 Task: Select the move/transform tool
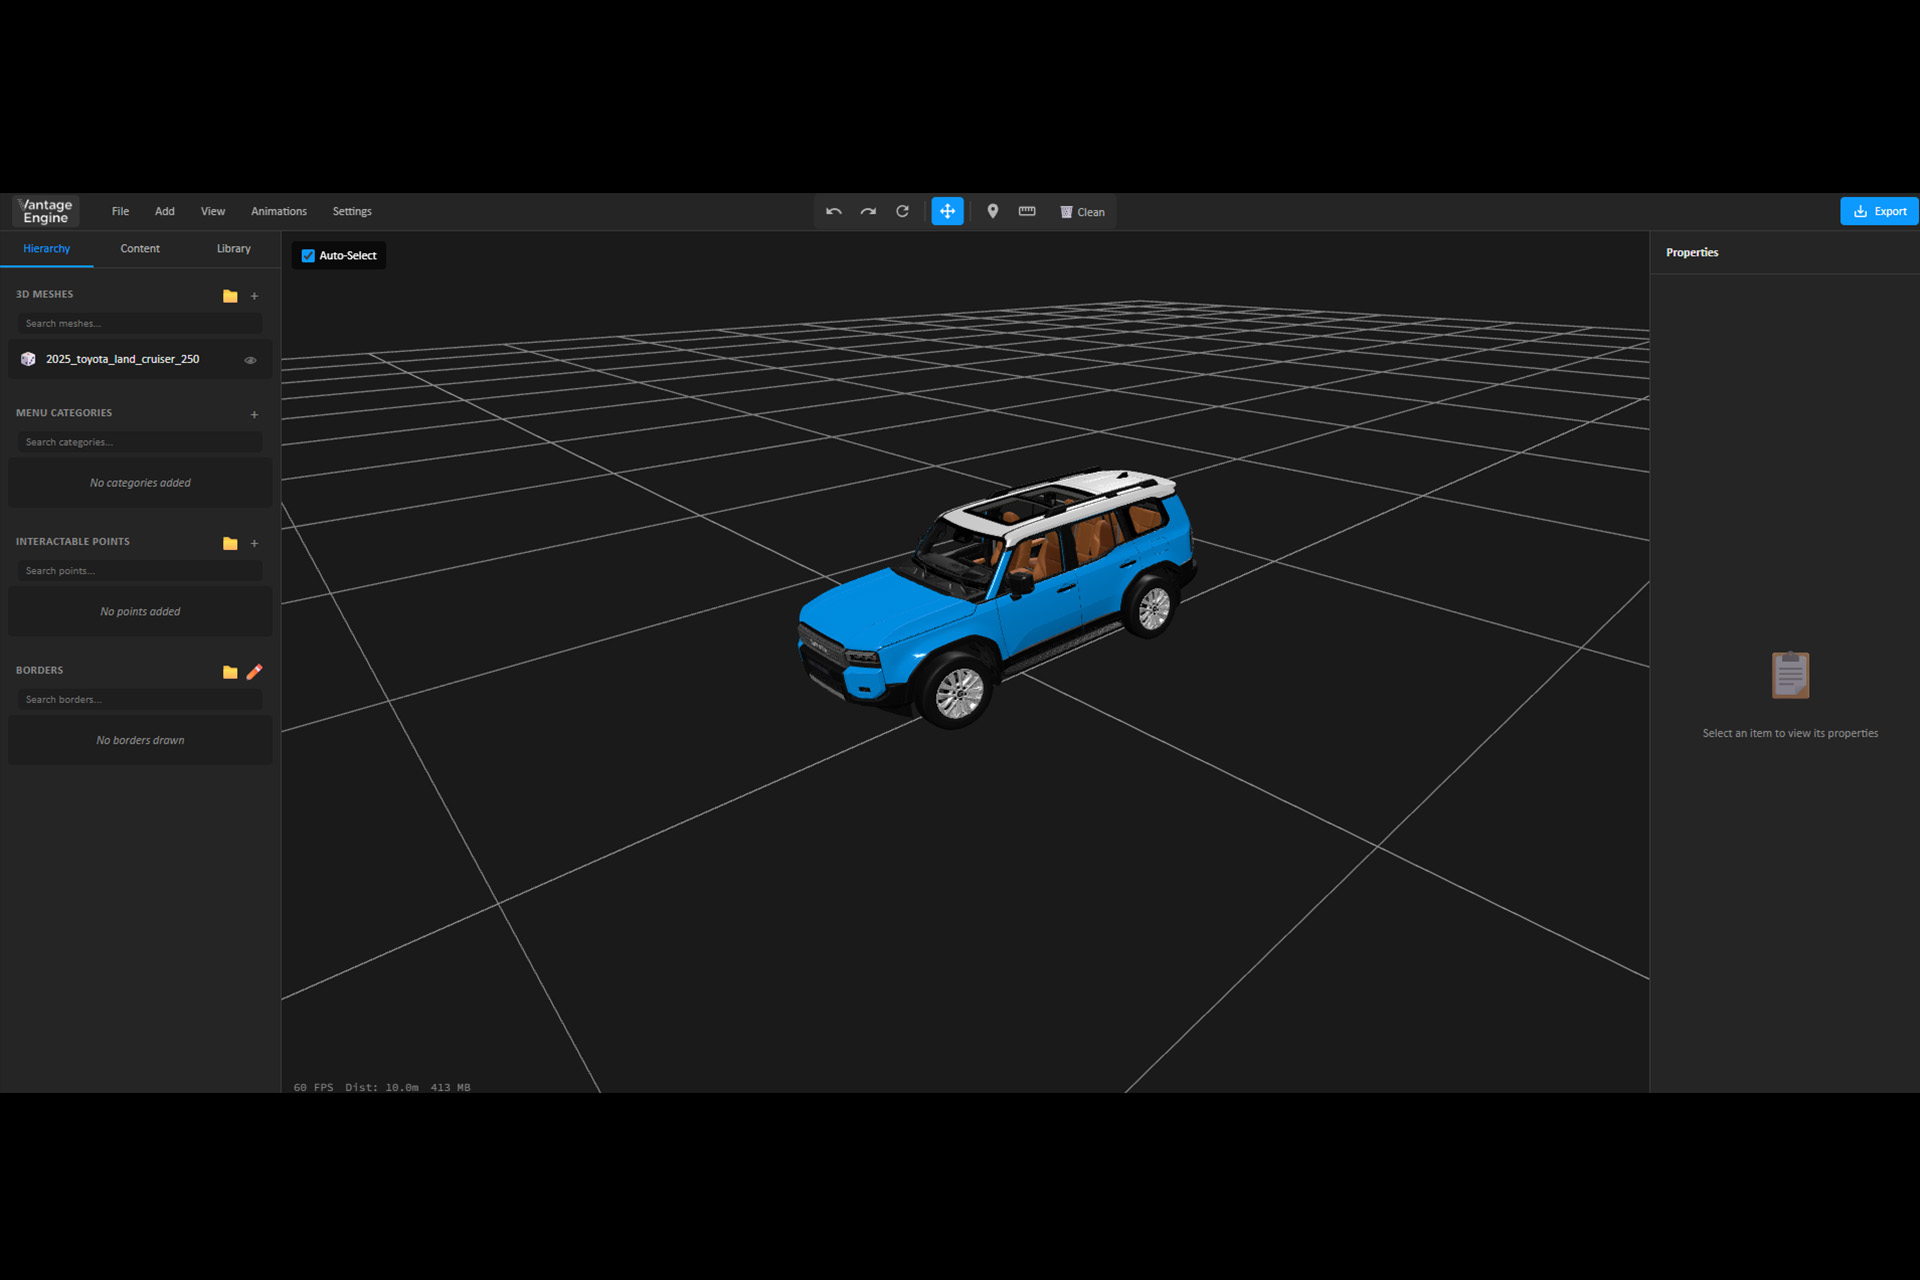947,211
